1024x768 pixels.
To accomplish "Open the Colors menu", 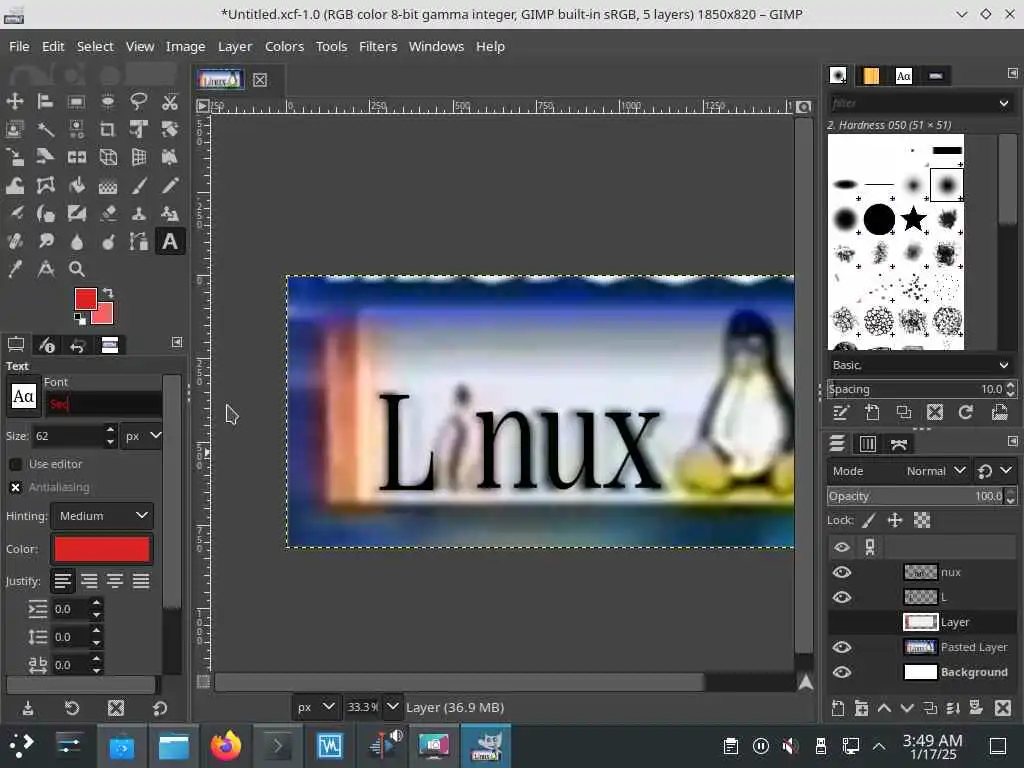I will 284,46.
